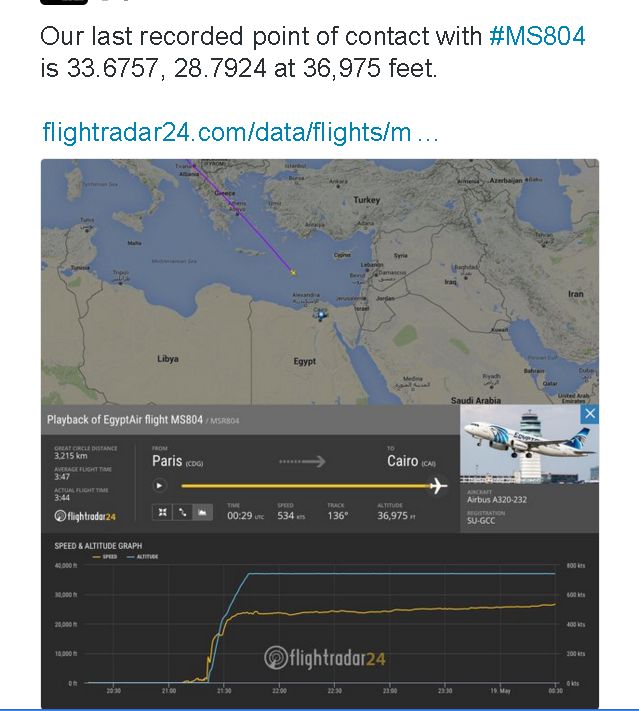Click the Speed legend entry in graph
This screenshot has width=639, height=711.
(x=105, y=556)
